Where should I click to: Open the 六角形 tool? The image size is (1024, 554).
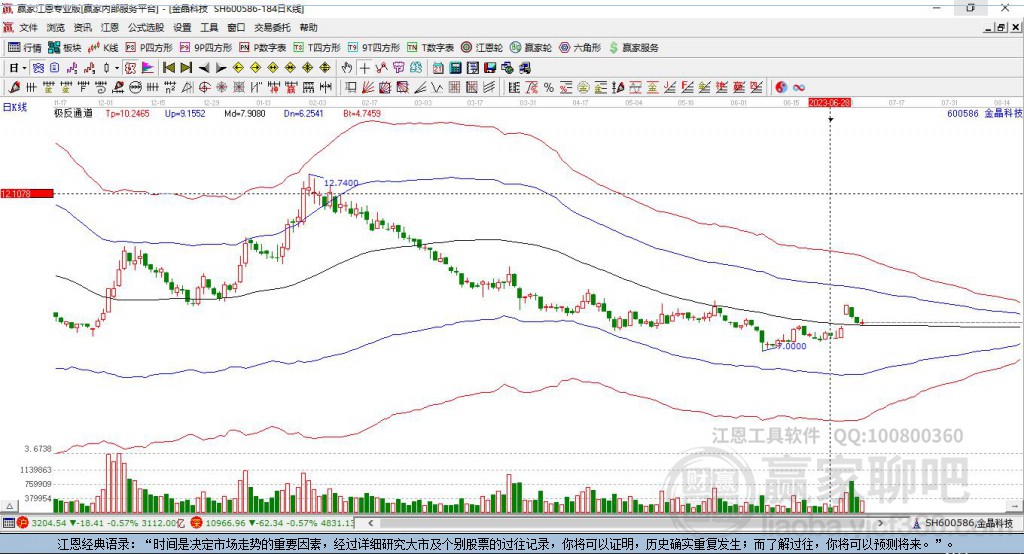point(580,48)
